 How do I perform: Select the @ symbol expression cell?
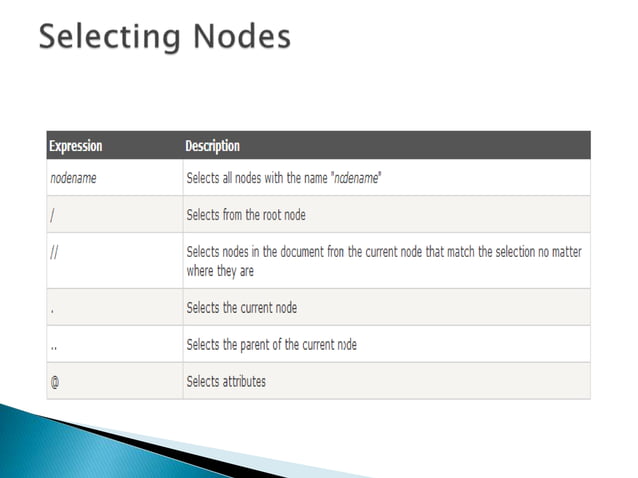[x=54, y=381]
